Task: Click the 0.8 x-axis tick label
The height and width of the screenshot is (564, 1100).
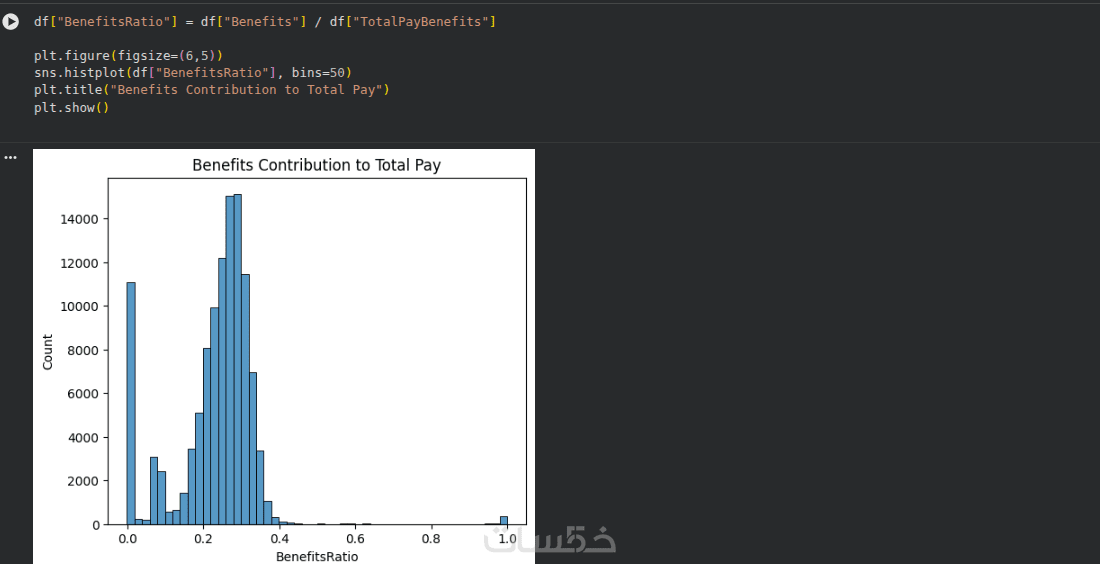Action: click(x=431, y=539)
